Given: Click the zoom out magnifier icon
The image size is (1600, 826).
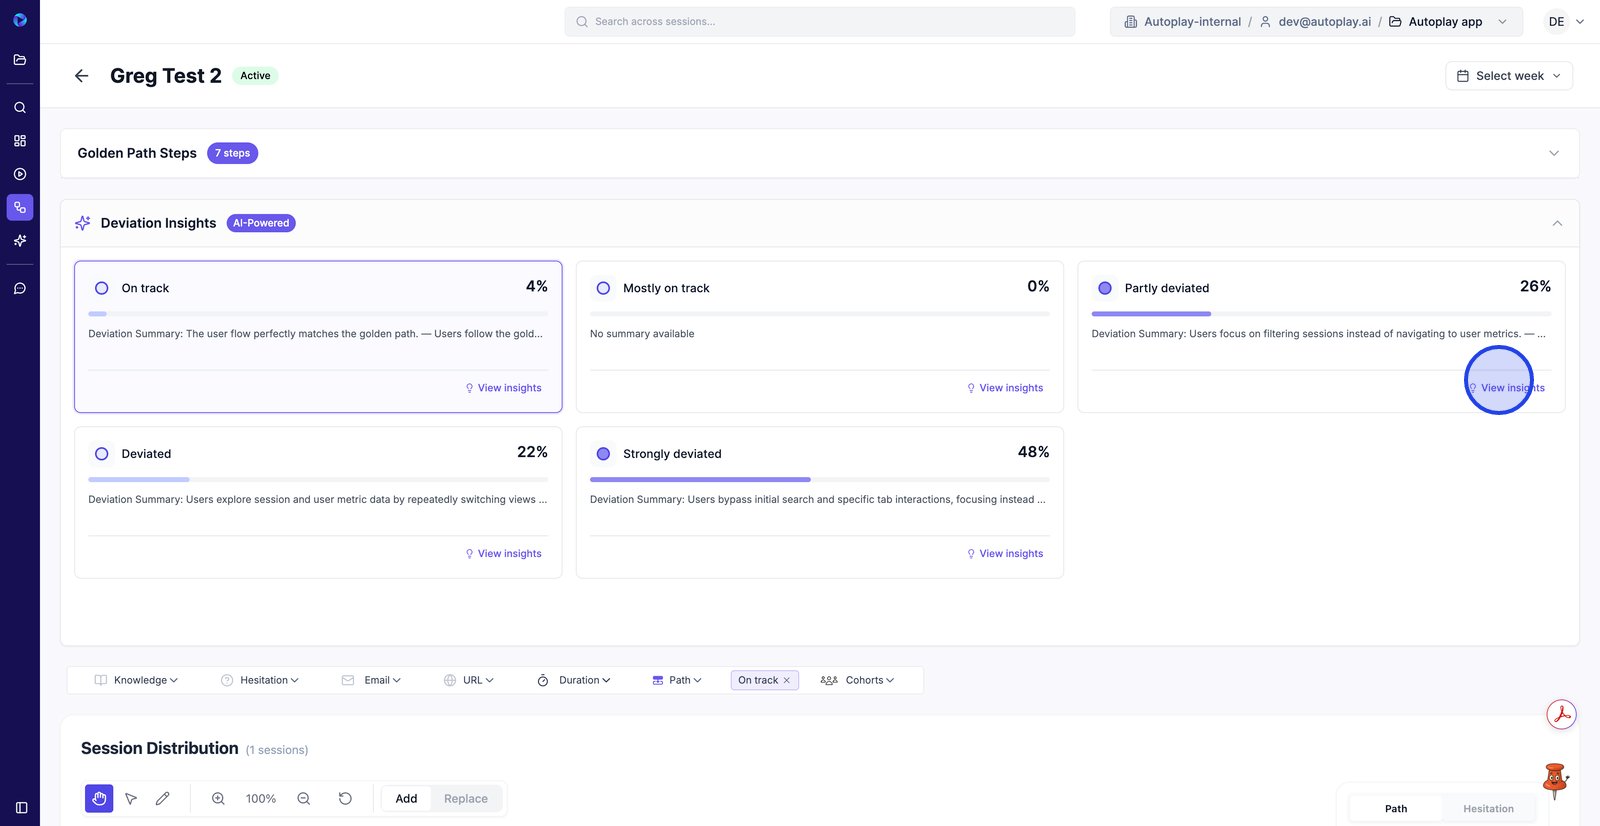Looking at the screenshot, I should pyautogui.click(x=304, y=798).
